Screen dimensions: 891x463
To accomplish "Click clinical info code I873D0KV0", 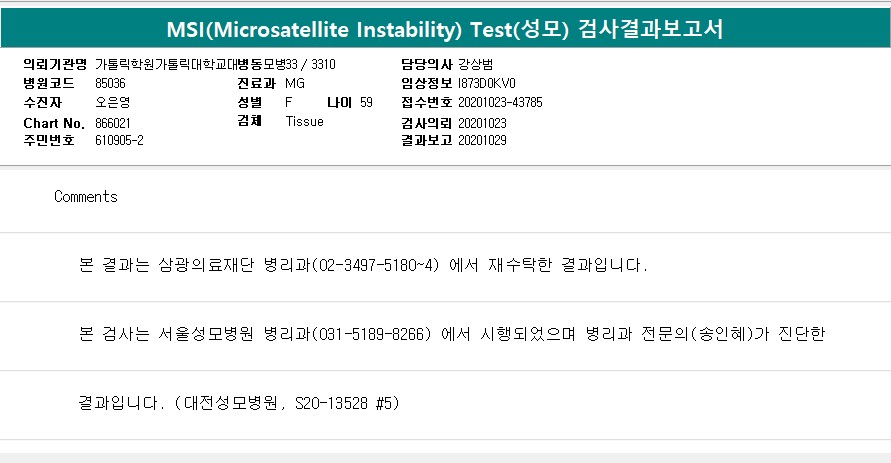I will (487, 83).
